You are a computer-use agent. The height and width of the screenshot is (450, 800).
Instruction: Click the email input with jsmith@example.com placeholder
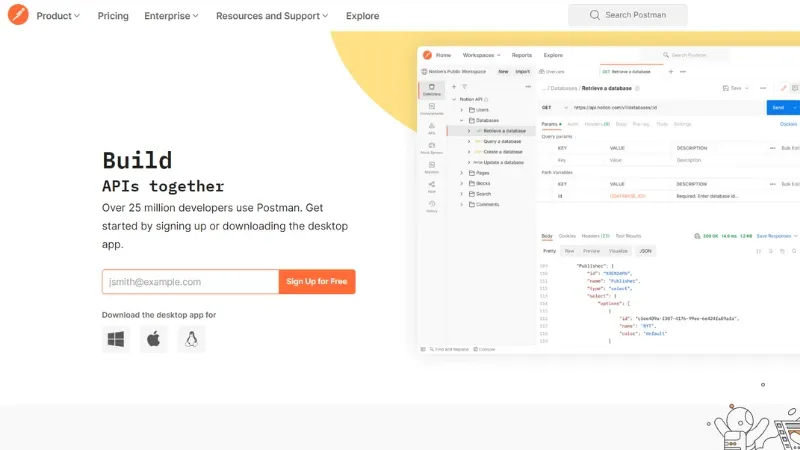point(190,282)
